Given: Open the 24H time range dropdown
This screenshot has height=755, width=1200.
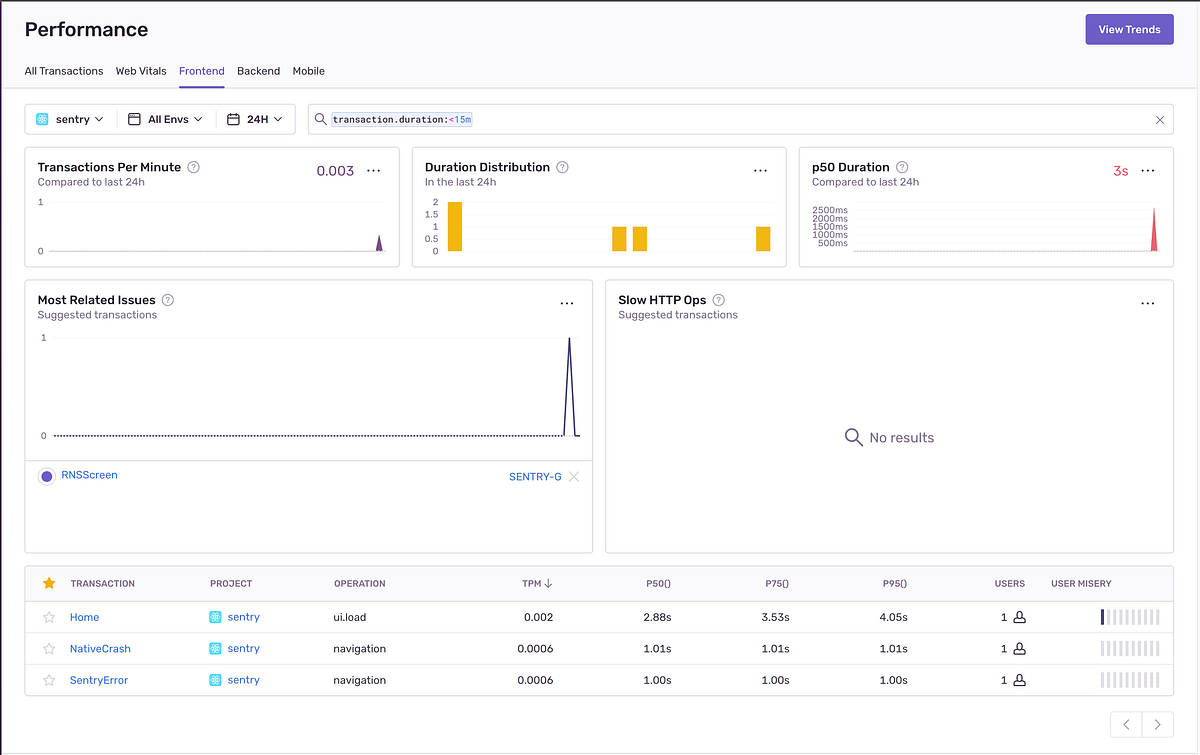Looking at the screenshot, I should (255, 119).
